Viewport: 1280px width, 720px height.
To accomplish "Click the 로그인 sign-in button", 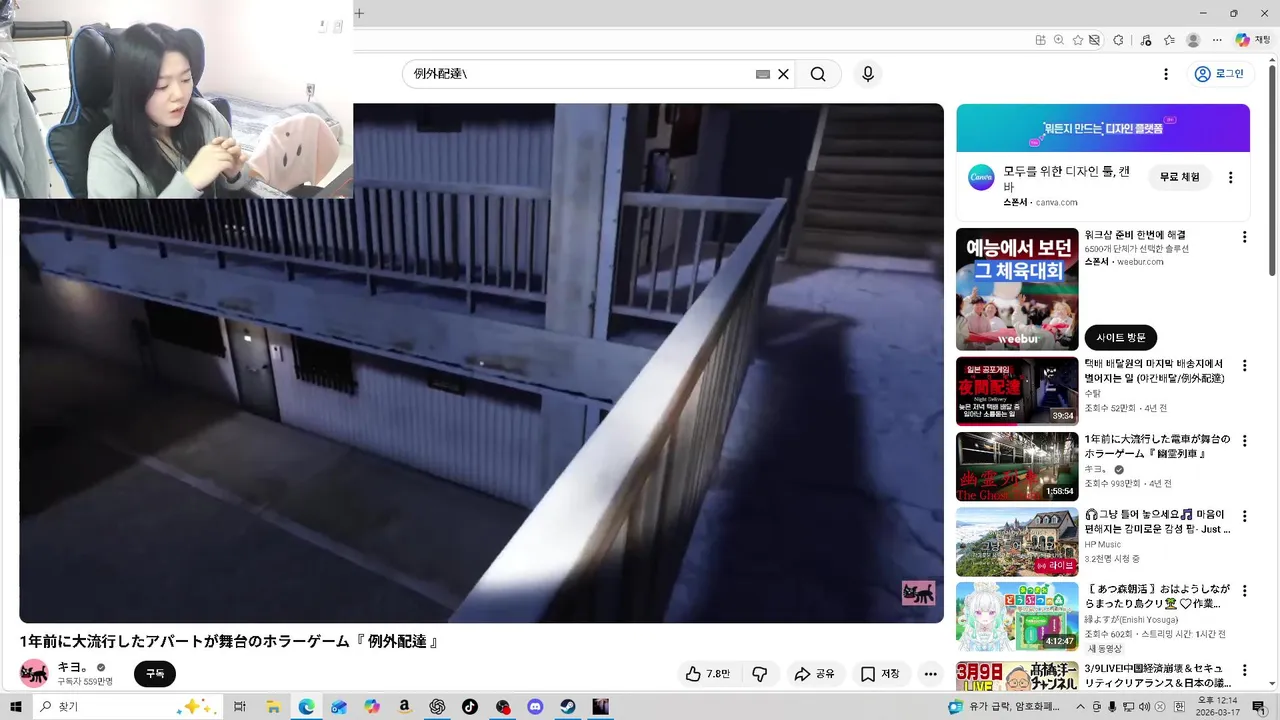I will click(1221, 74).
